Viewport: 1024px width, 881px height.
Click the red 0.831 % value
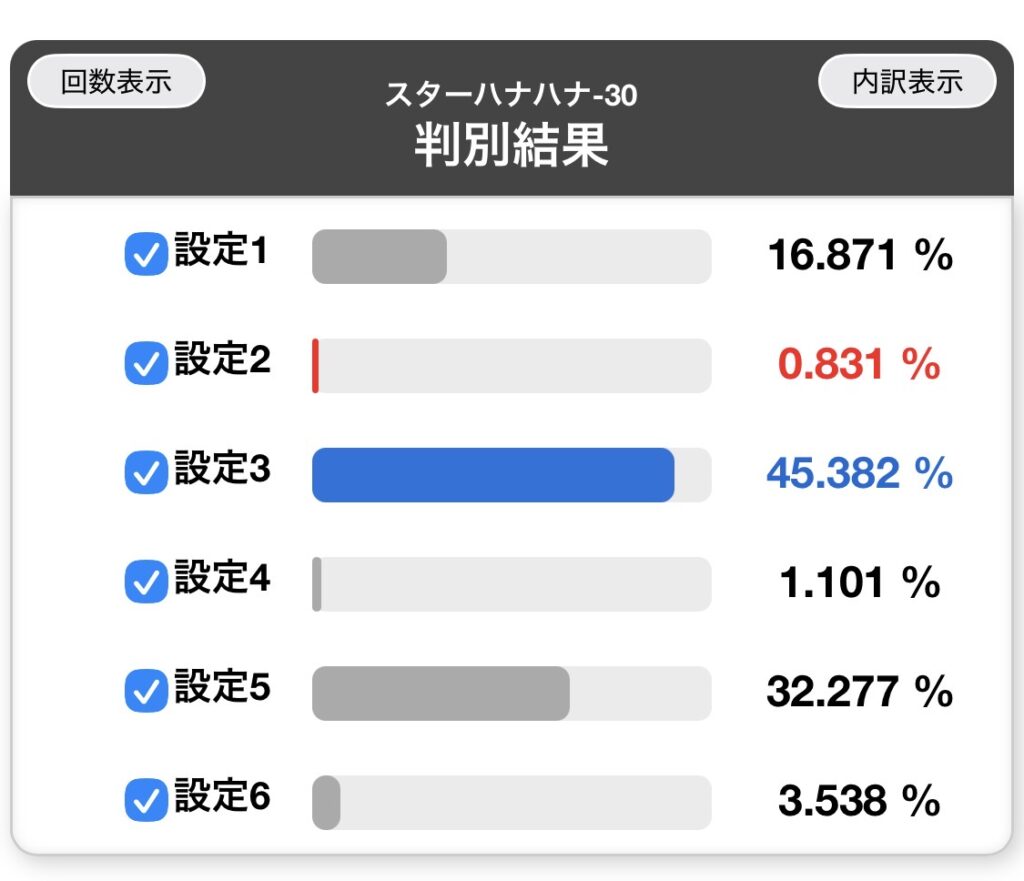click(859, 365)
